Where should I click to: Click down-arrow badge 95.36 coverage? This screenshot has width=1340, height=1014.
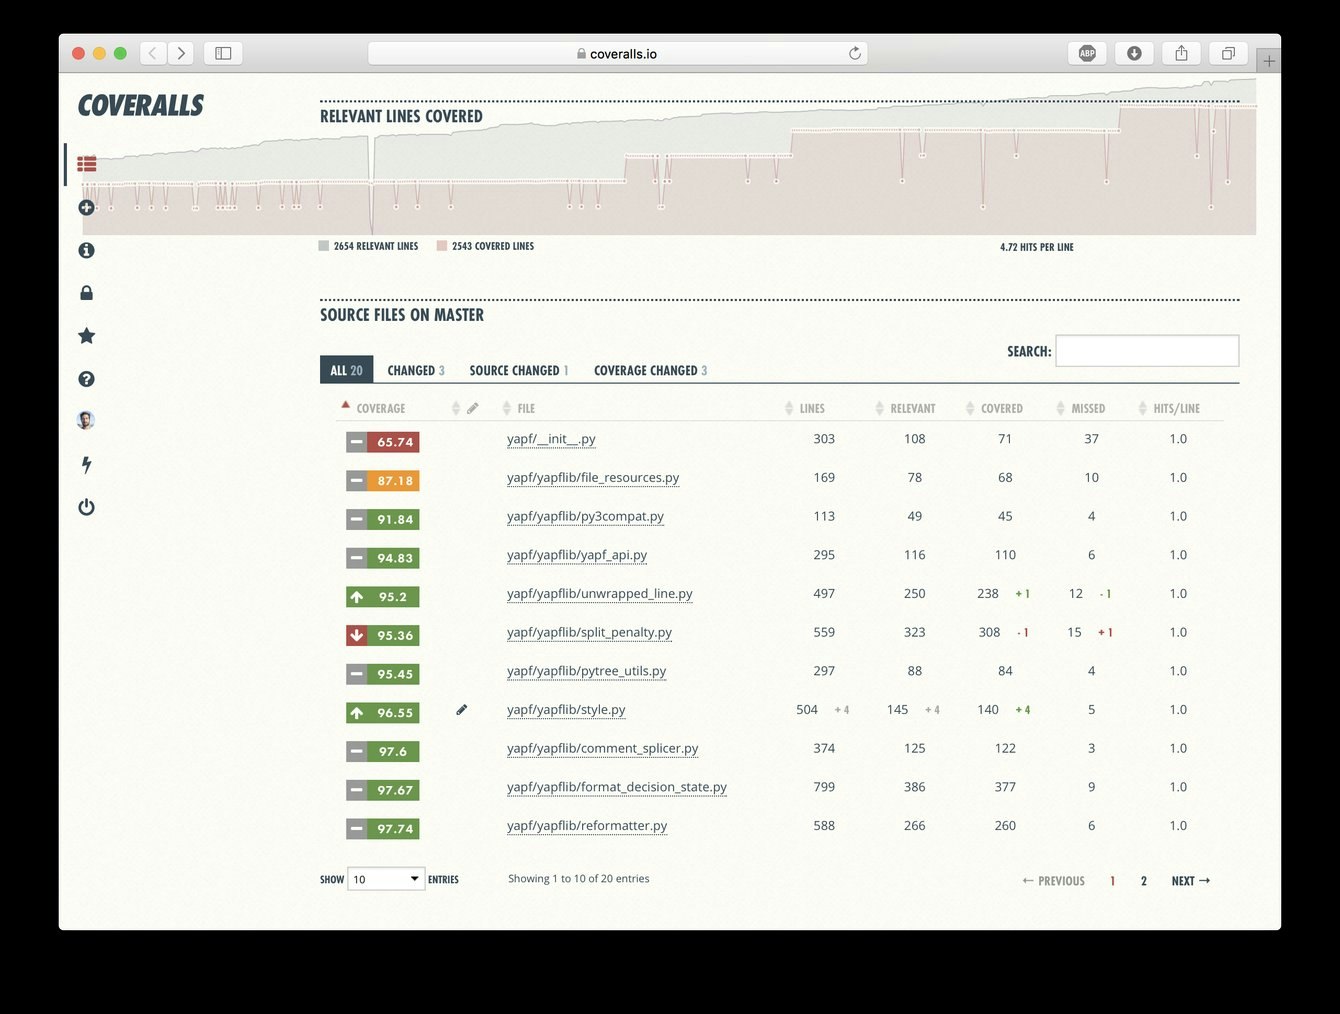tap(383, 635)
